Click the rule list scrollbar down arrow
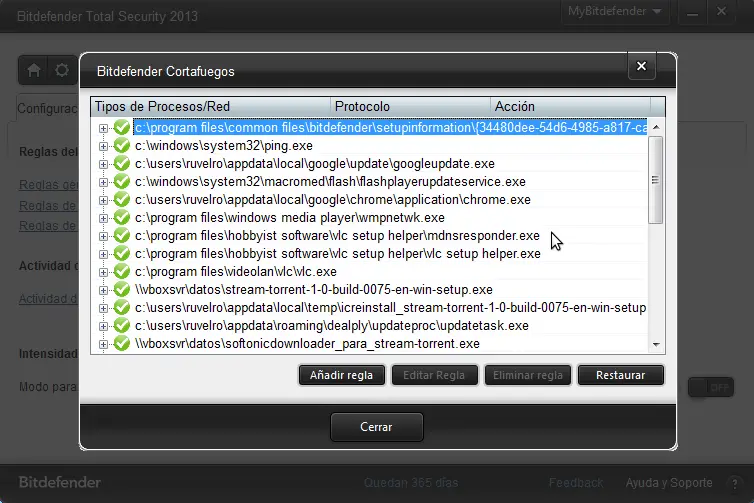 point(656,344)
